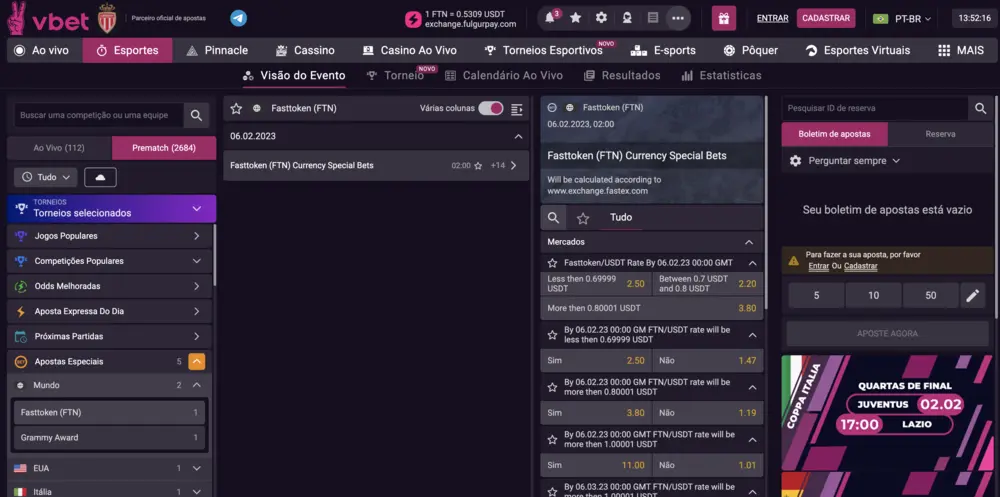Favorite the Fasttoken Currency Special Bets event
This screenshot has width=1000, height=497.
click(x=478, y=166)
